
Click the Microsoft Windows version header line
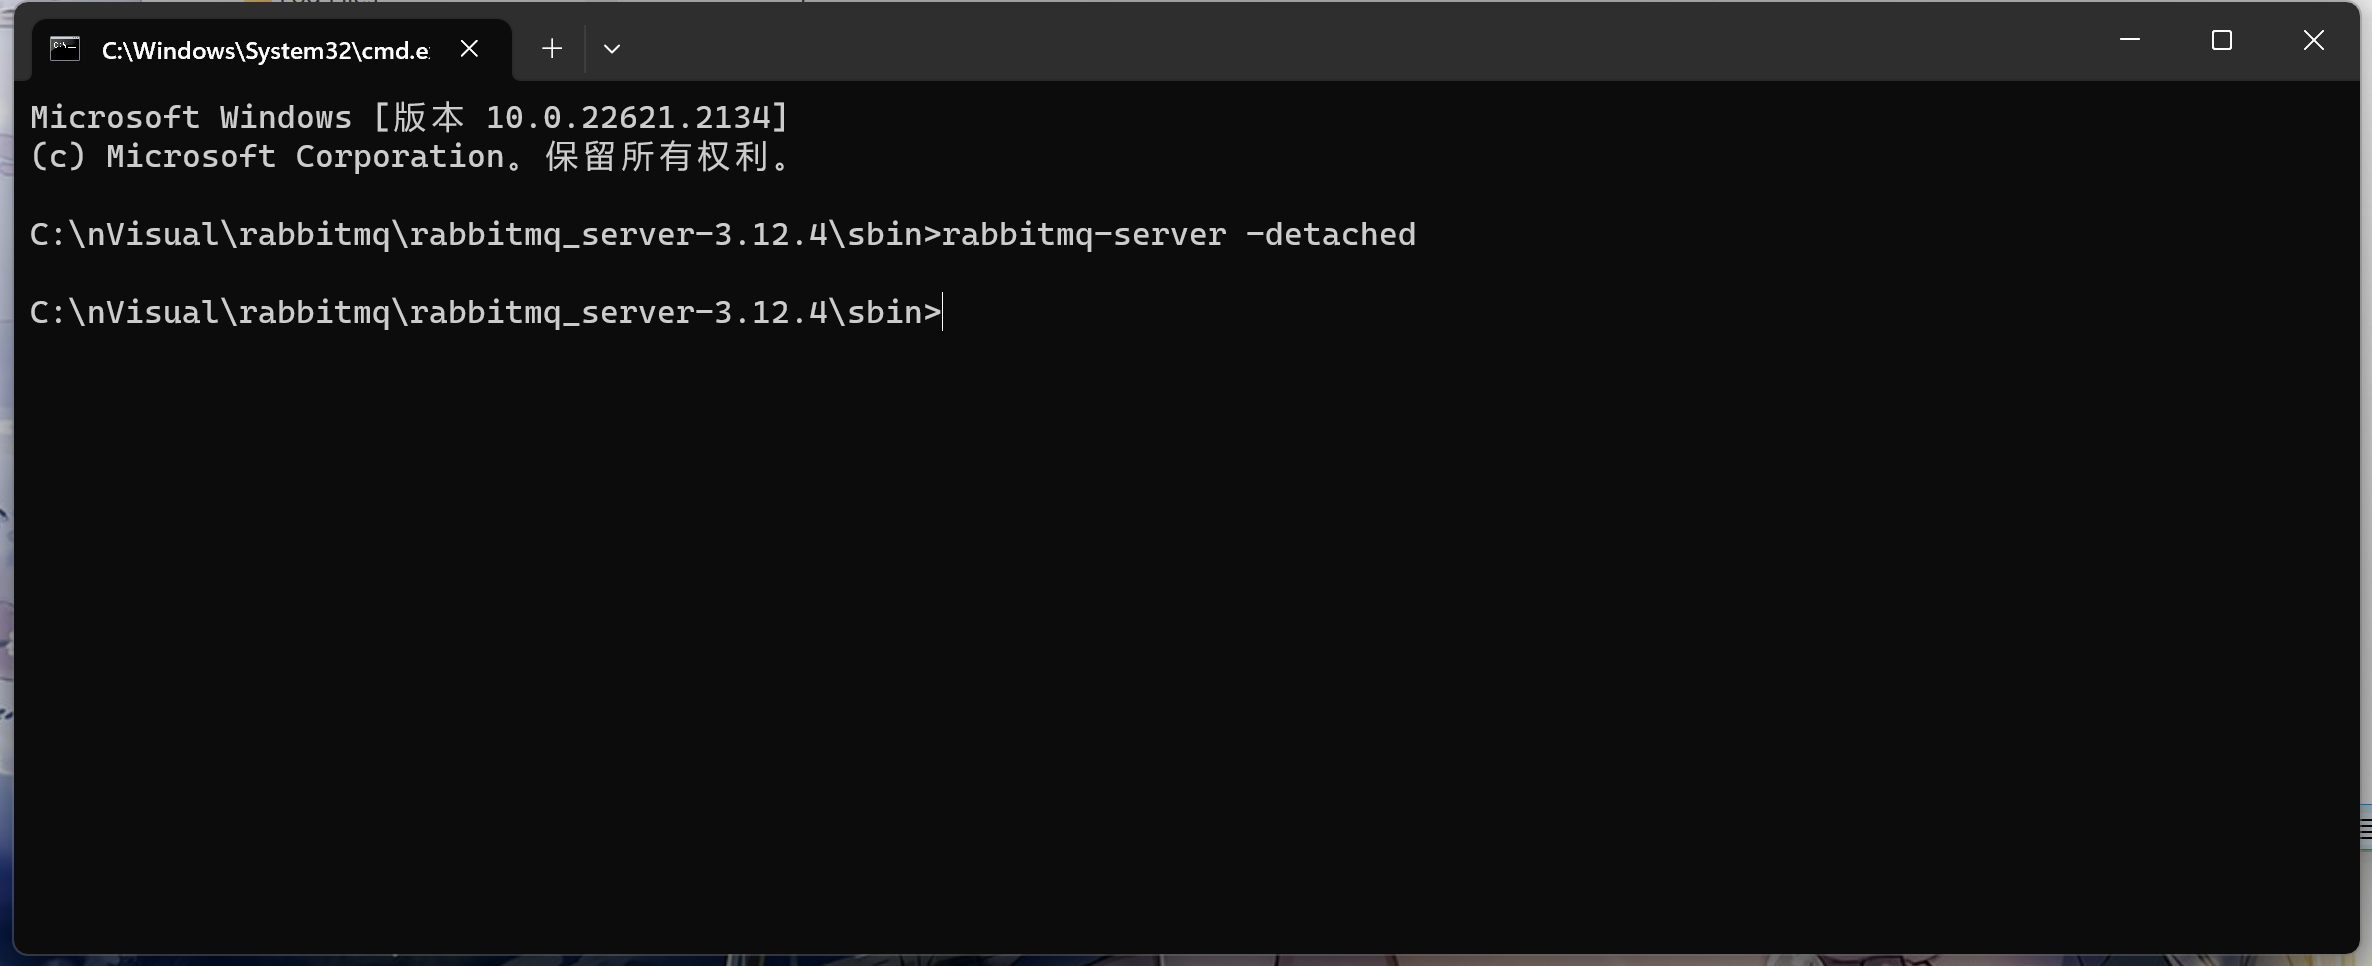(409, 117)
